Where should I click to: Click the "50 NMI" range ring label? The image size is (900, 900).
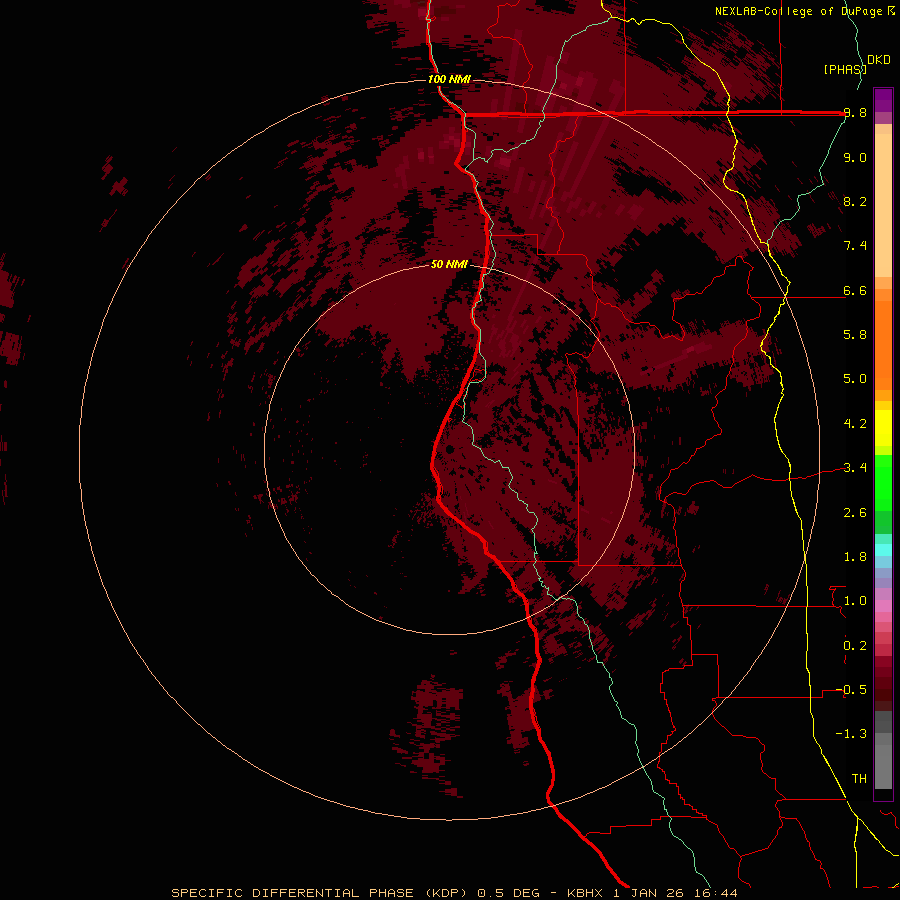pos(449,264)
